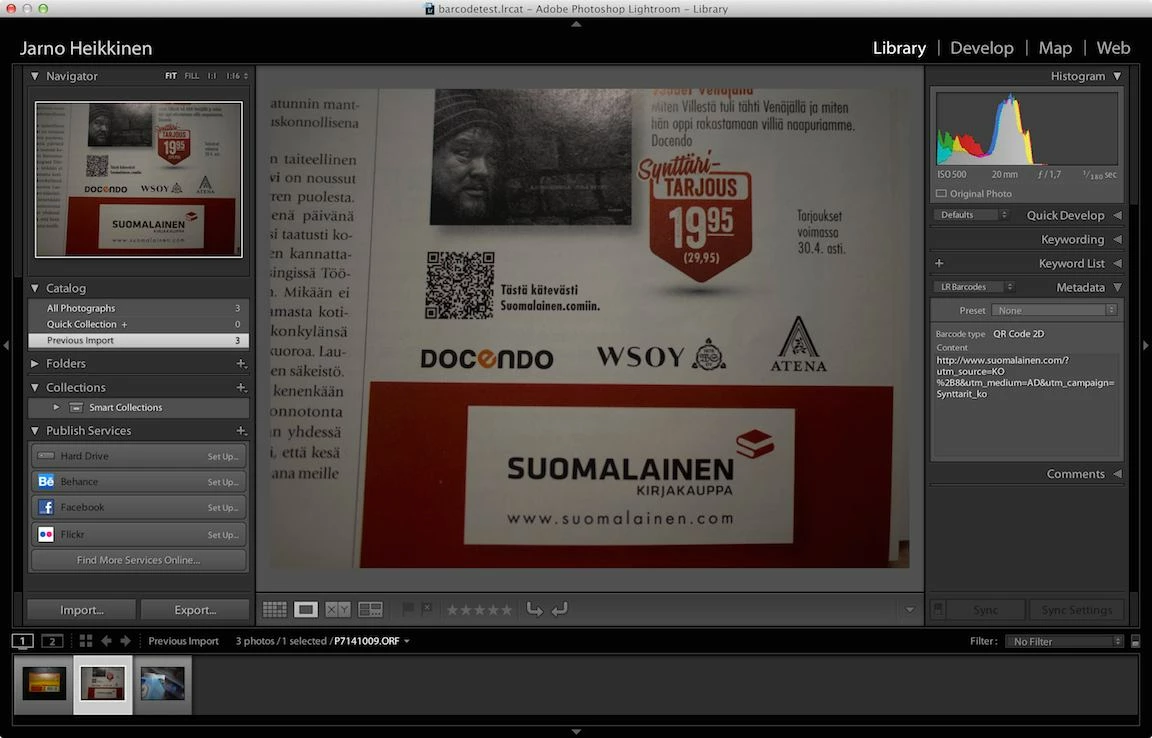Open second window display button 2

52,641
